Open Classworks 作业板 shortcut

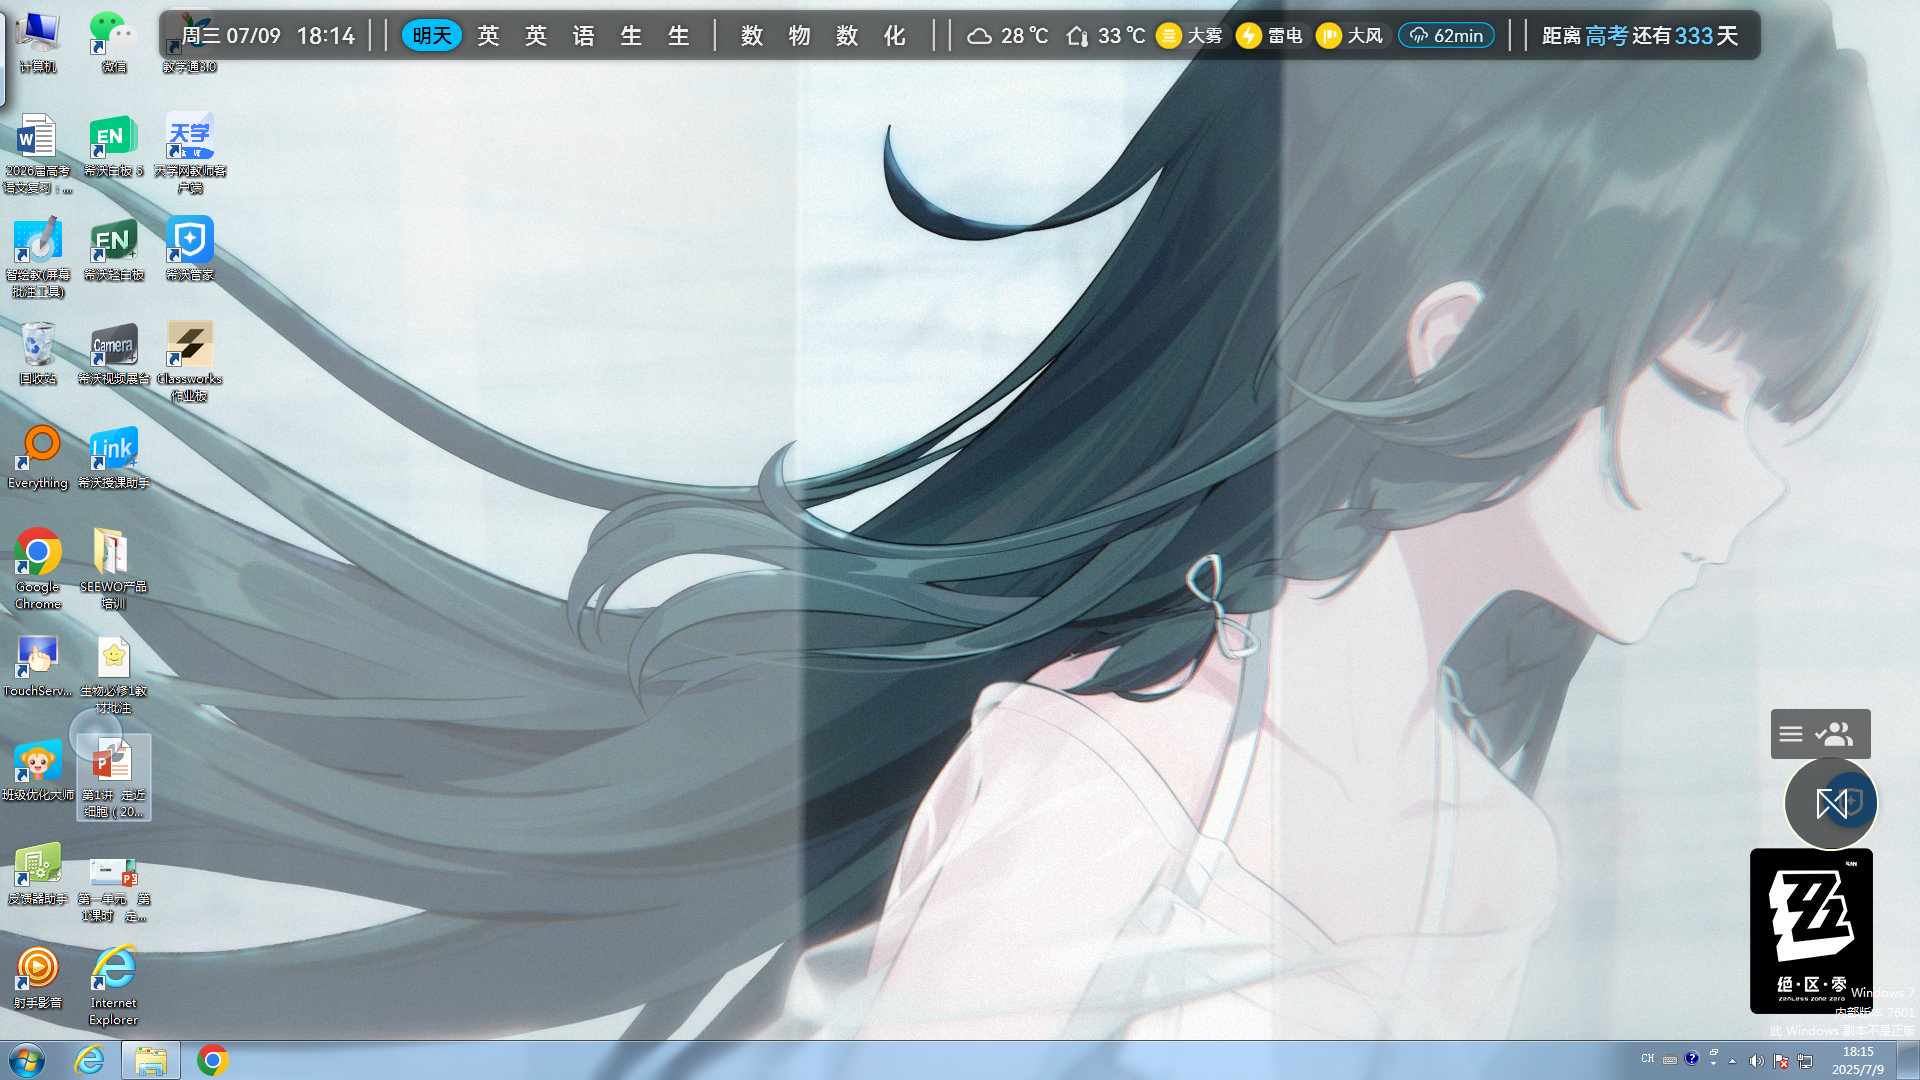(x=190, y=362)
